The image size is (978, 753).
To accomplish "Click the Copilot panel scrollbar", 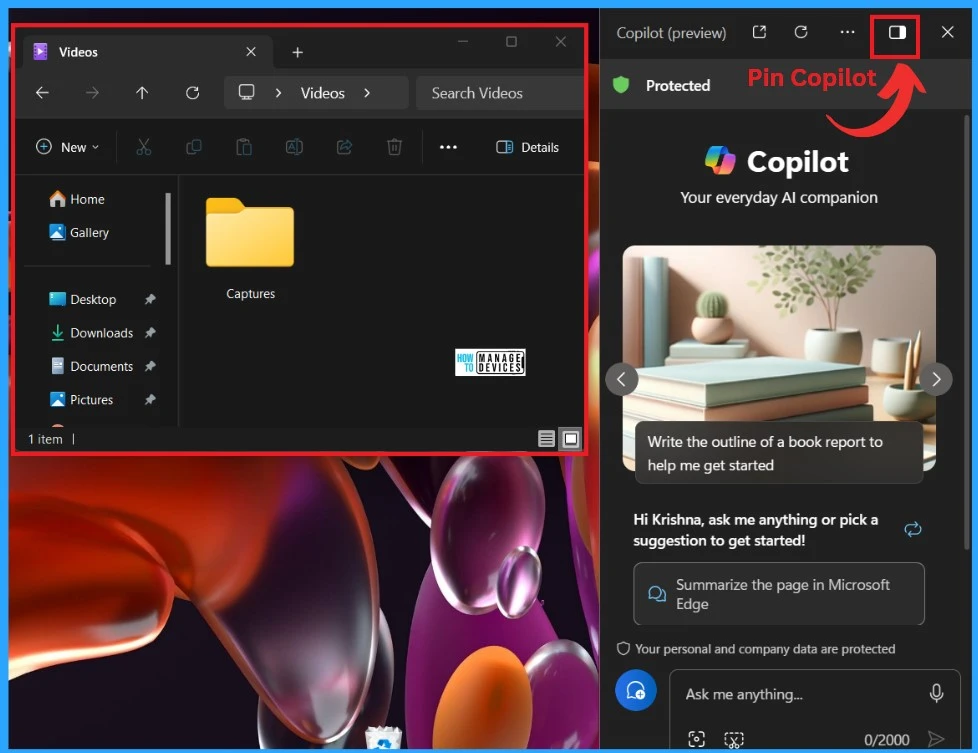I will tap(967, 331).
